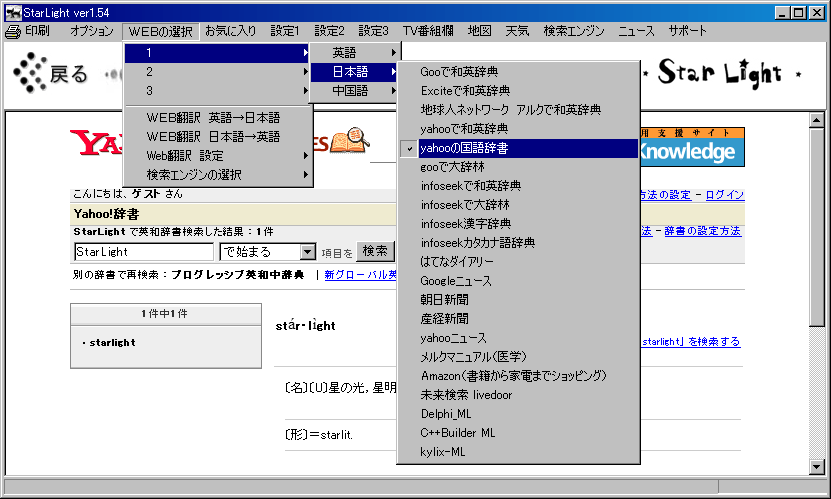
Task: Select checked menu item yahooの国語辞書
Action: (x=518, y=148)
